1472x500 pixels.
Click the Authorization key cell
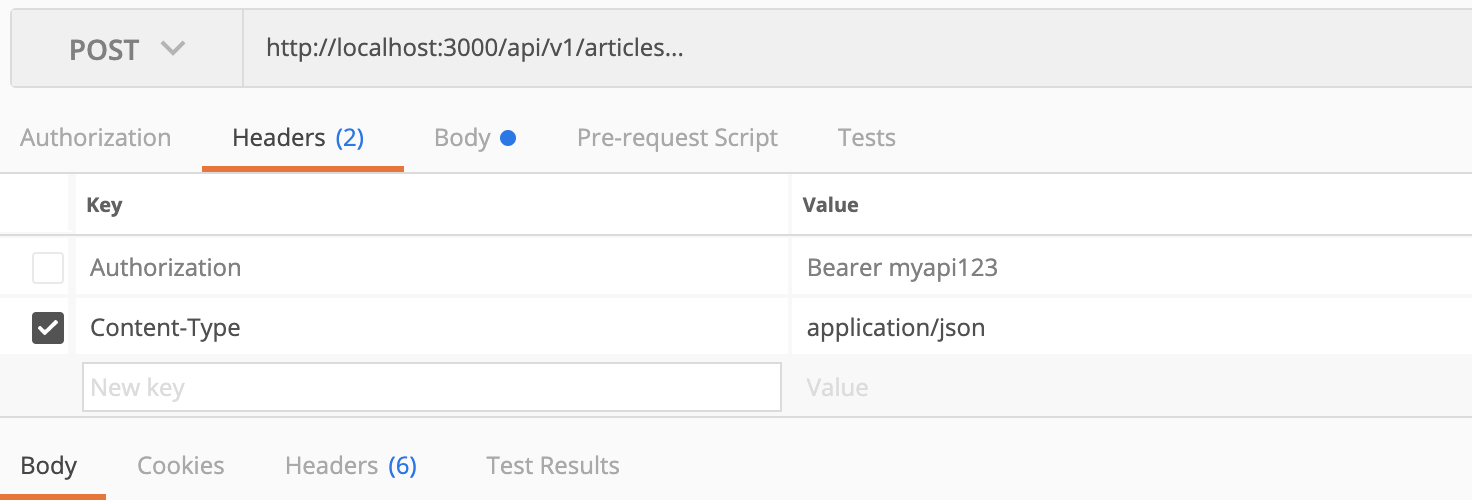[x=430, y=268]
